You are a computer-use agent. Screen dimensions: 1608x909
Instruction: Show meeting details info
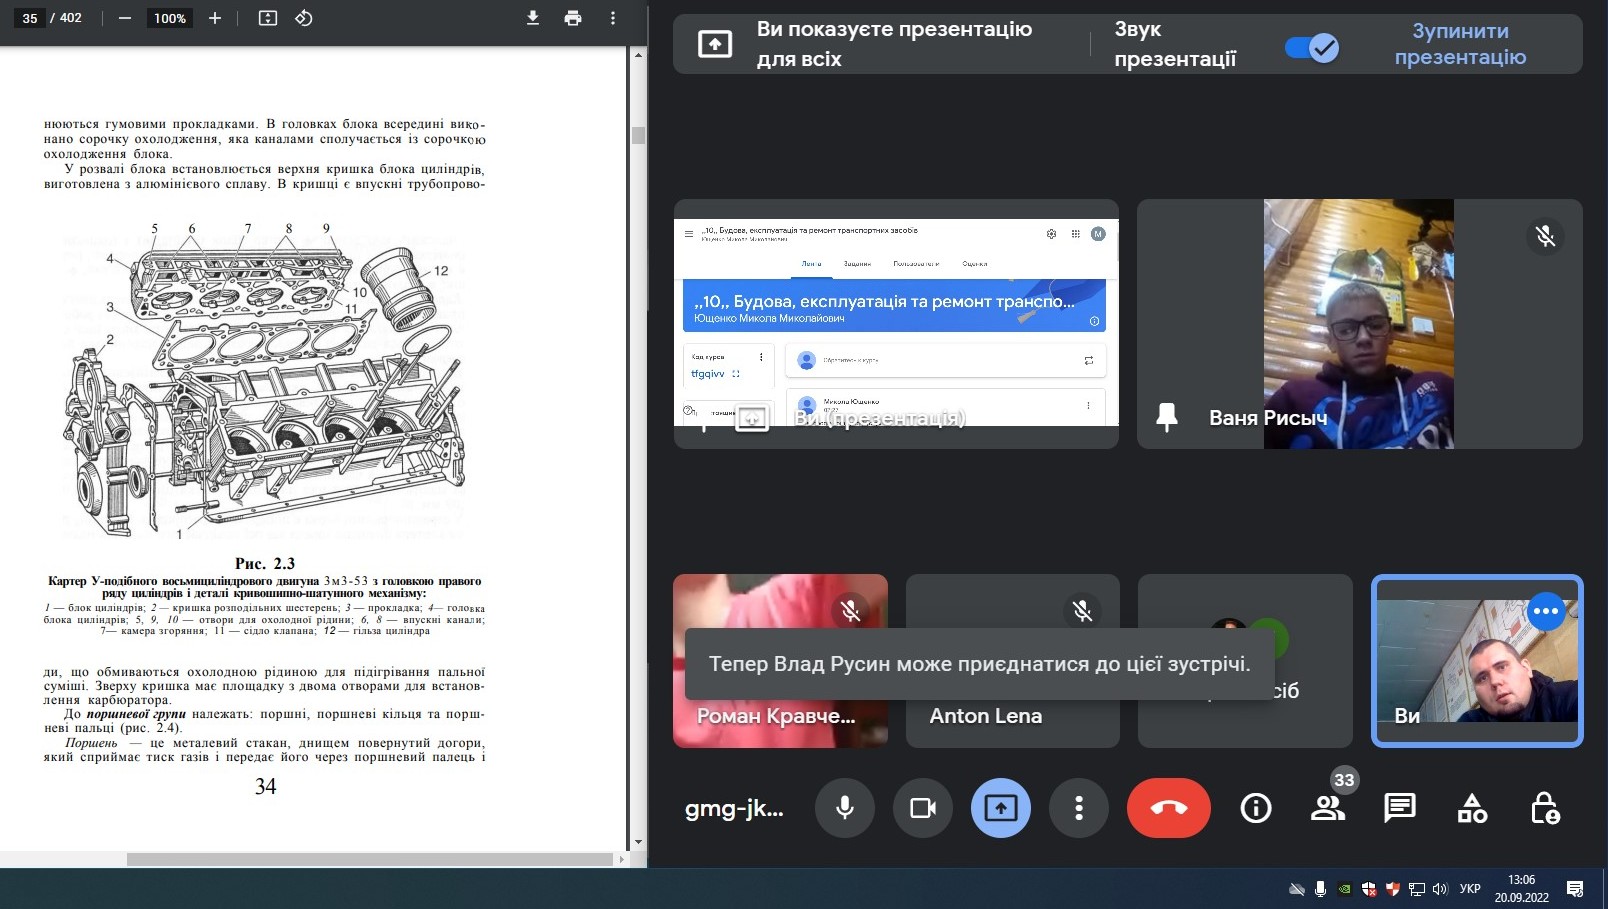1256,808
